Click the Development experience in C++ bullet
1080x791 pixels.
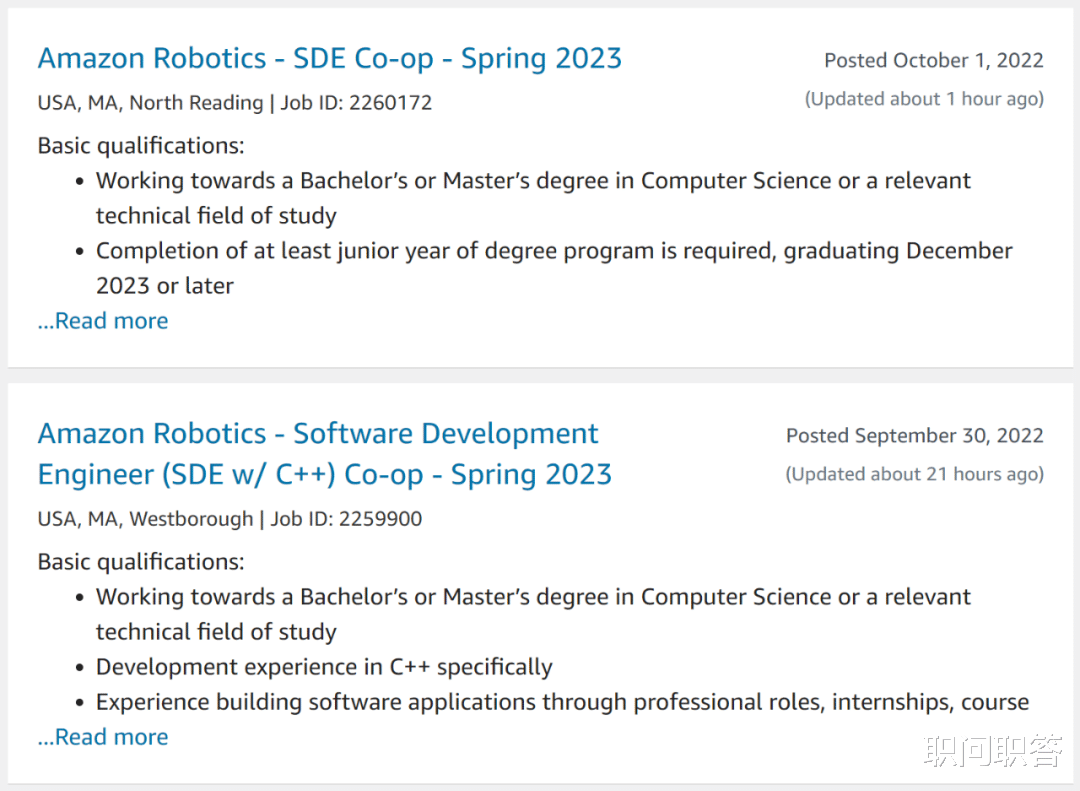(x=324, y=667)
